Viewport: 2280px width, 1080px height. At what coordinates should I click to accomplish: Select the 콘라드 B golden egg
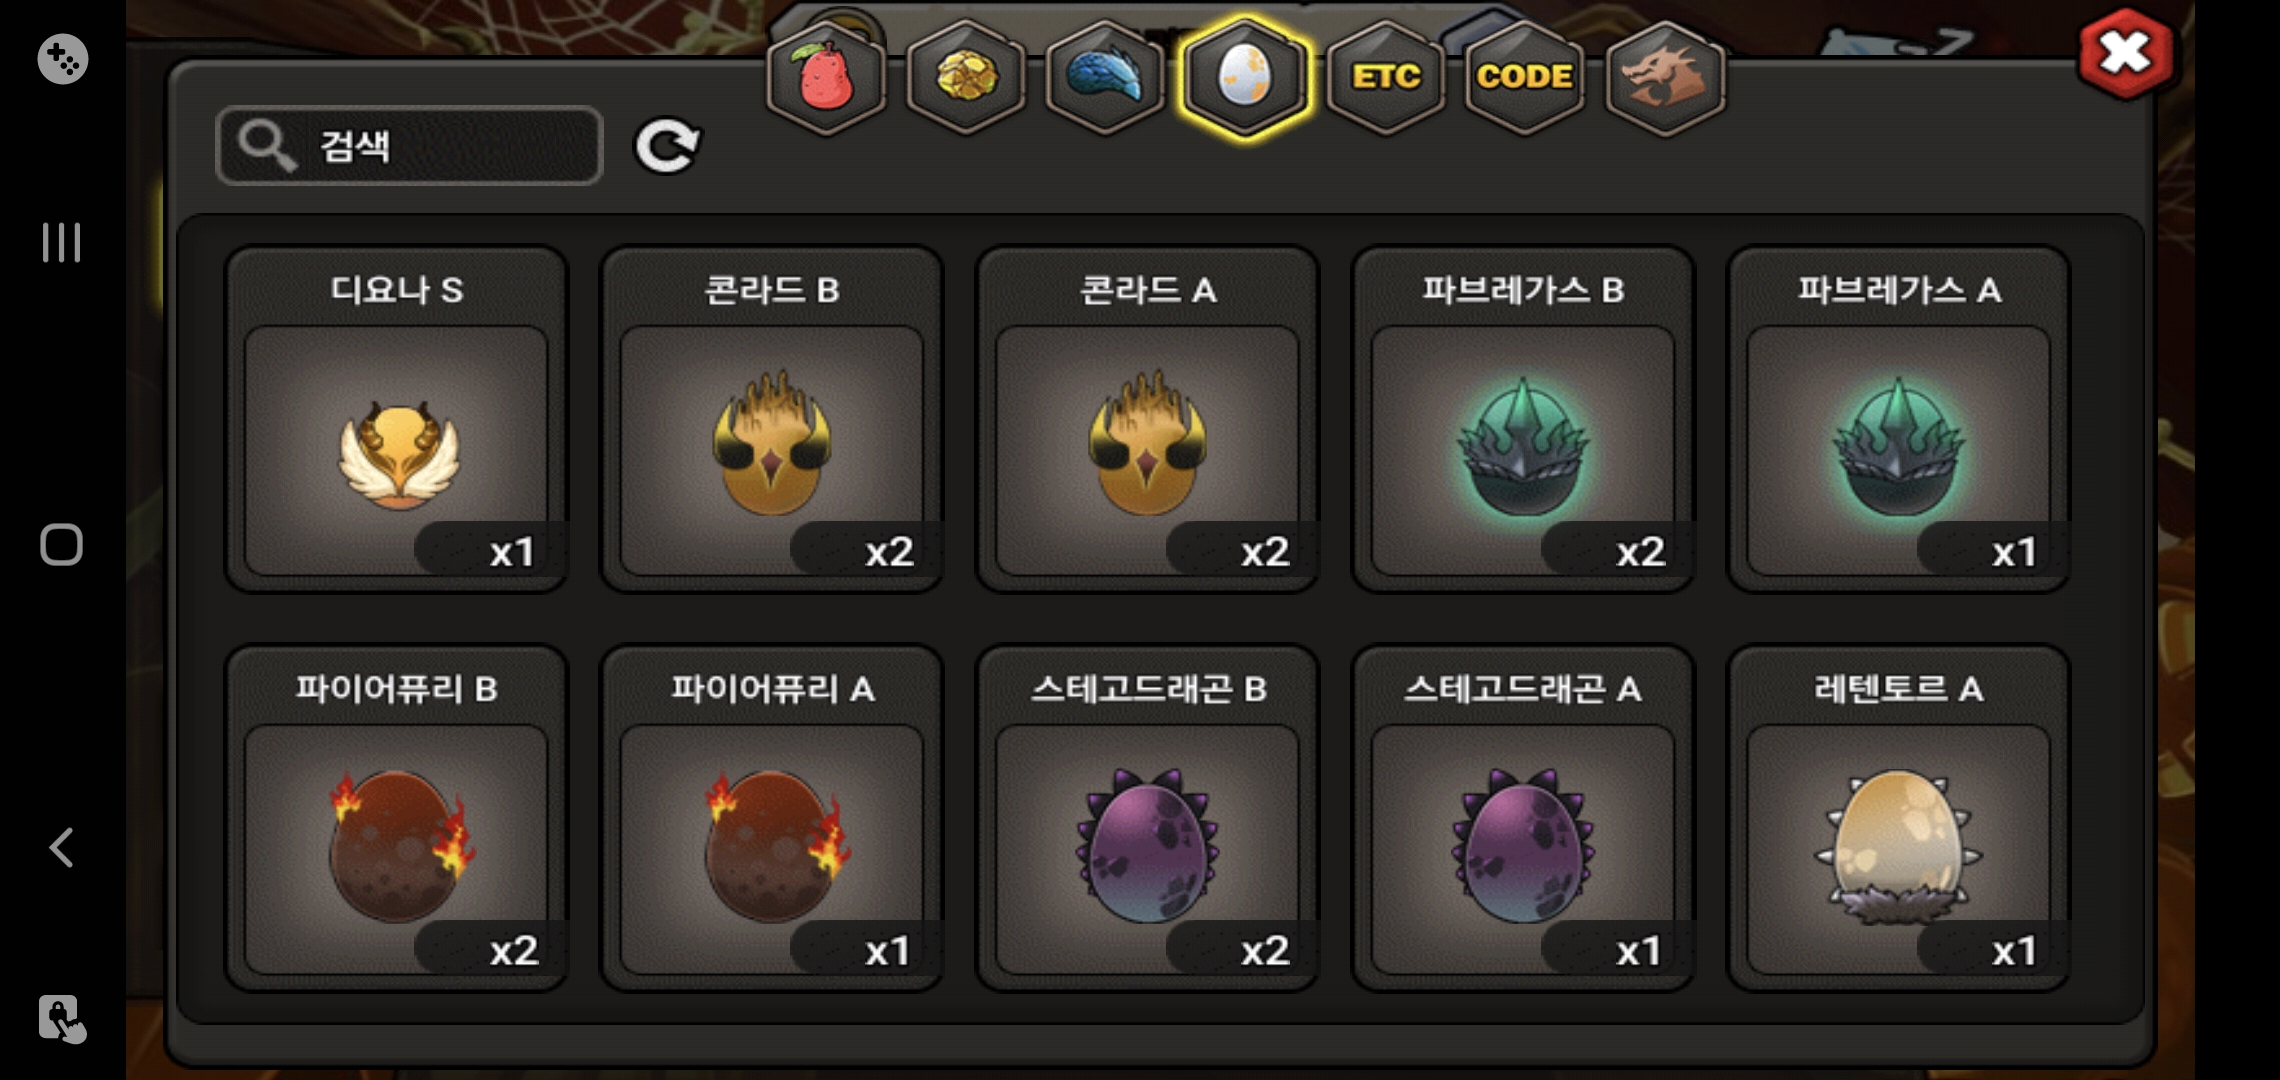pyautogui.click(x=772, y=419)
